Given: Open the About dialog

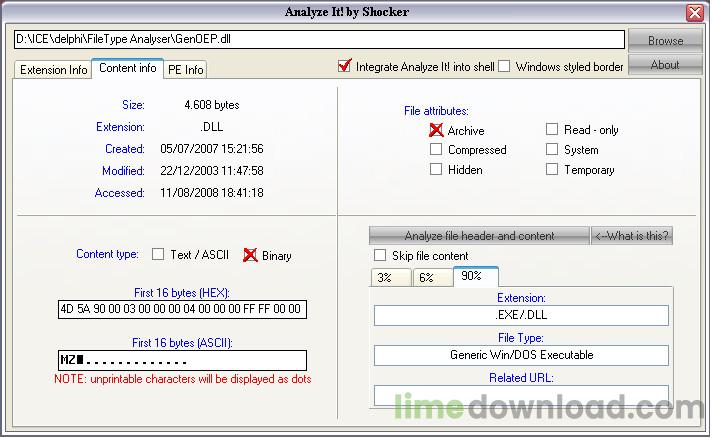Looking at the screenshot, I should pos(665,65).
